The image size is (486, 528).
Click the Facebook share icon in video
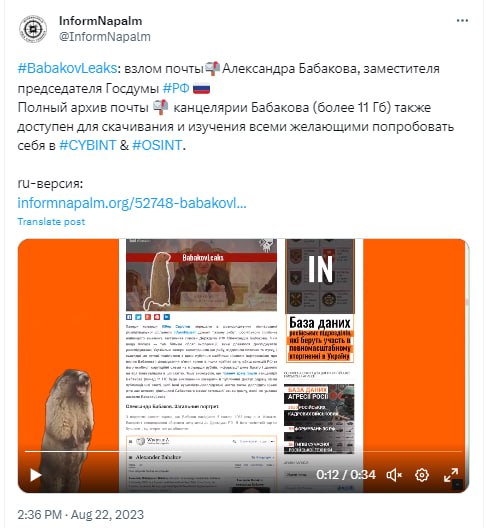pos(129,317)
